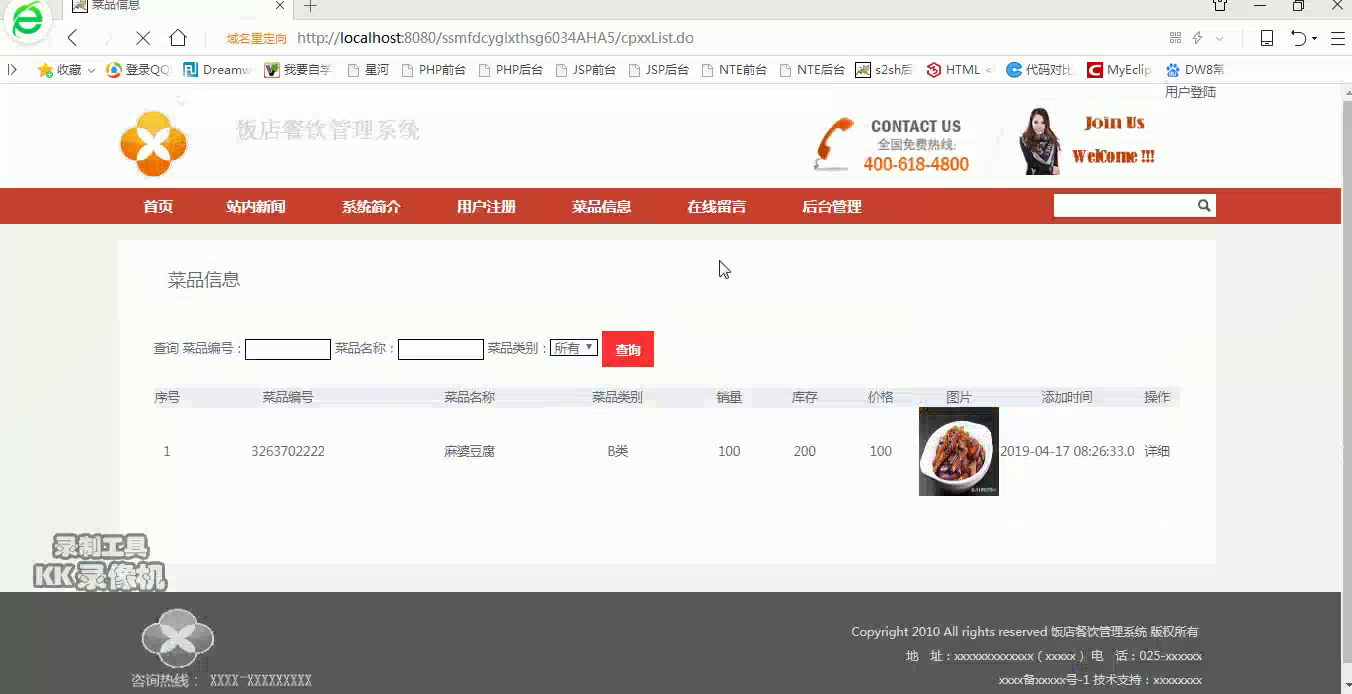Expand the address bar dropdown chevron
This screenshot has height=694, width=1352.
coord(1219,38)
